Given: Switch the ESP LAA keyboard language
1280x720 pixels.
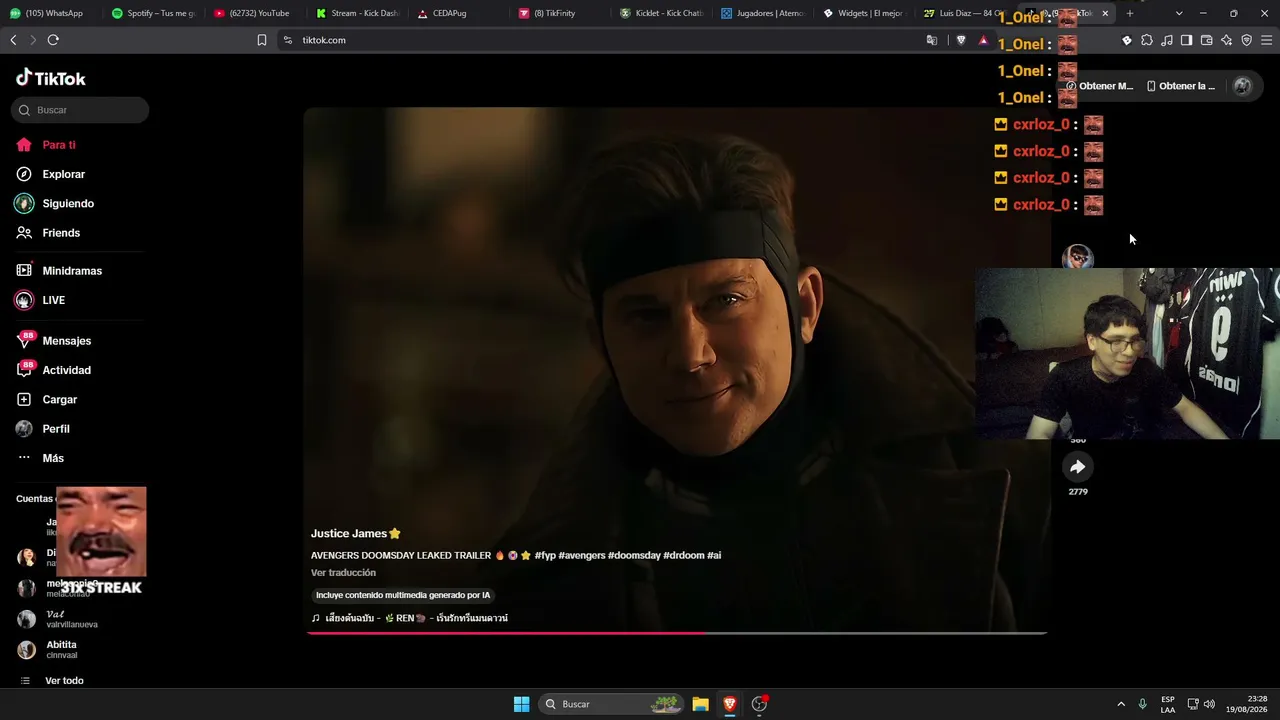Looking at the screenshot, I should (x=1168, y=704).
